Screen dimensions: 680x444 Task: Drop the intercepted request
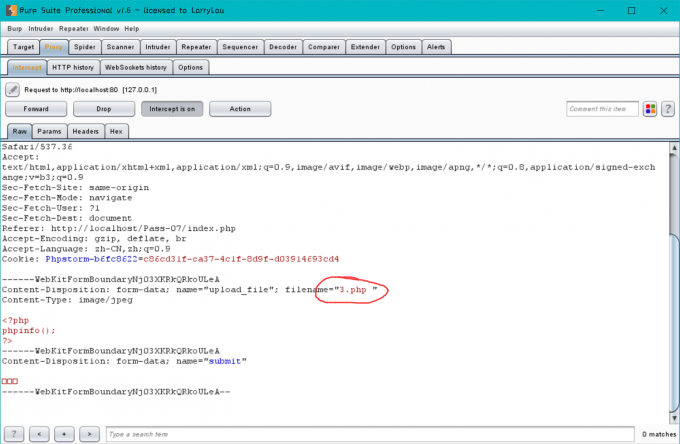tap(104, 109)
